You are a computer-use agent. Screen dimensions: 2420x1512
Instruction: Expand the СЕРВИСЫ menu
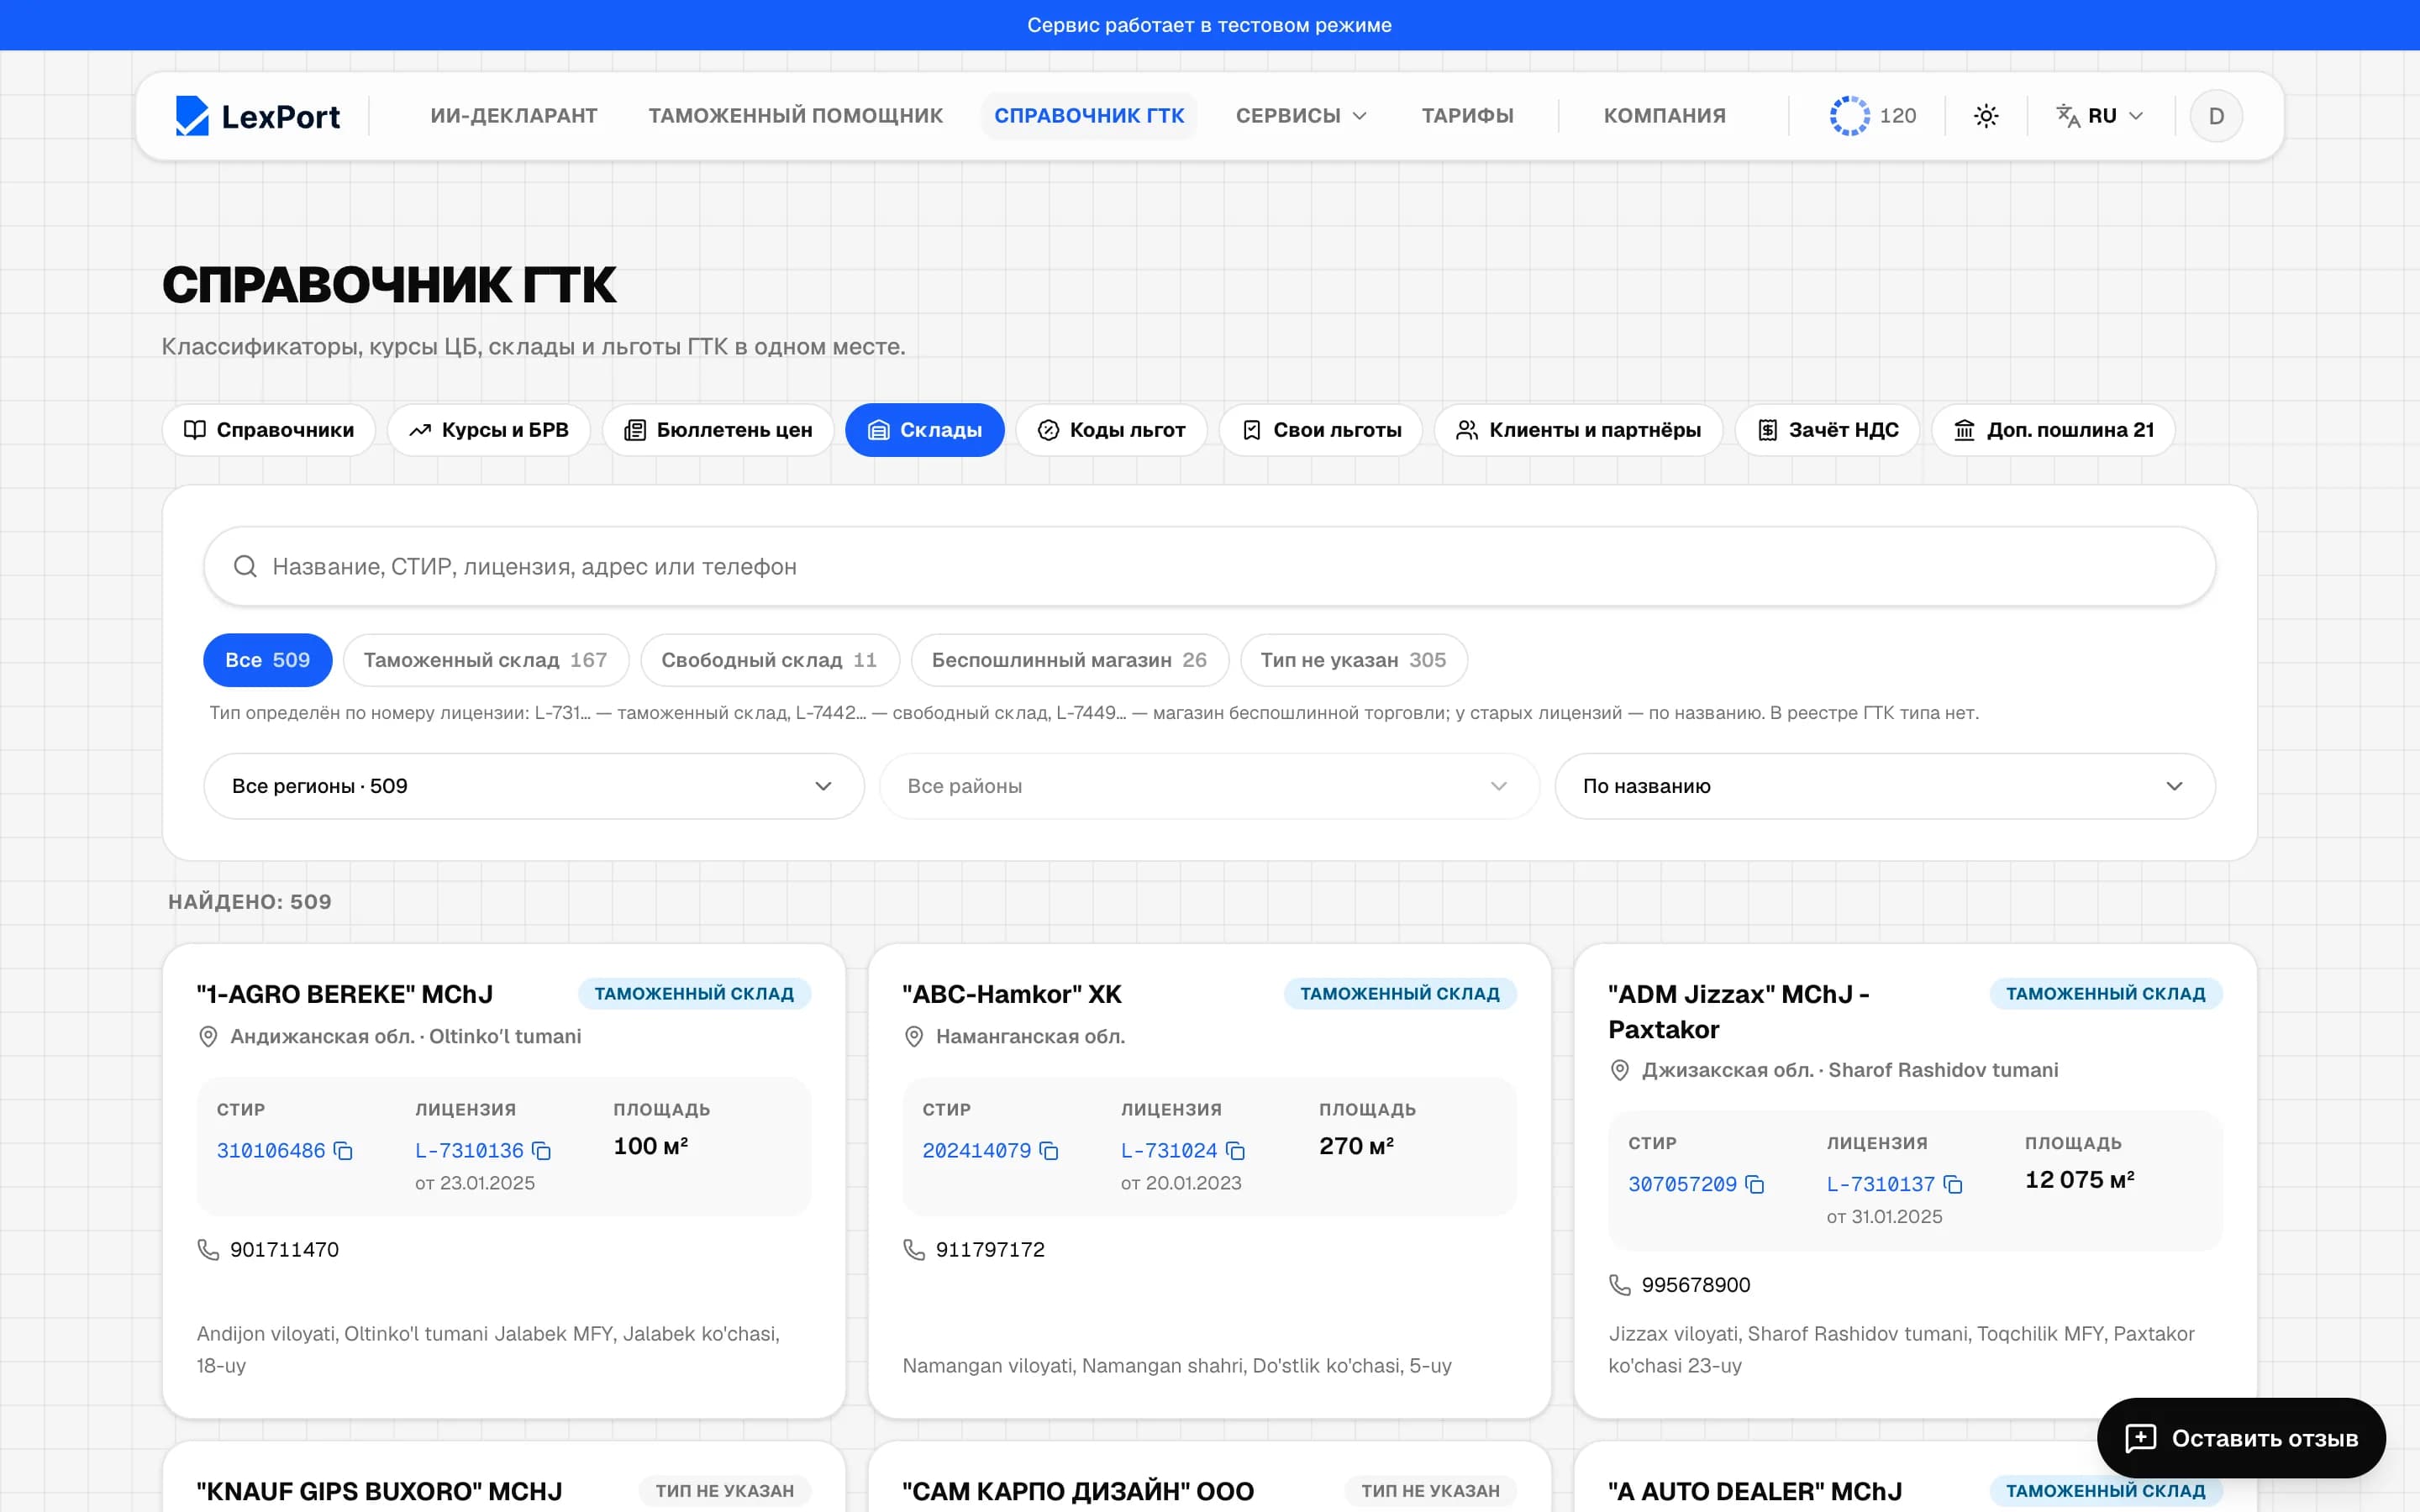[1301, 116]
